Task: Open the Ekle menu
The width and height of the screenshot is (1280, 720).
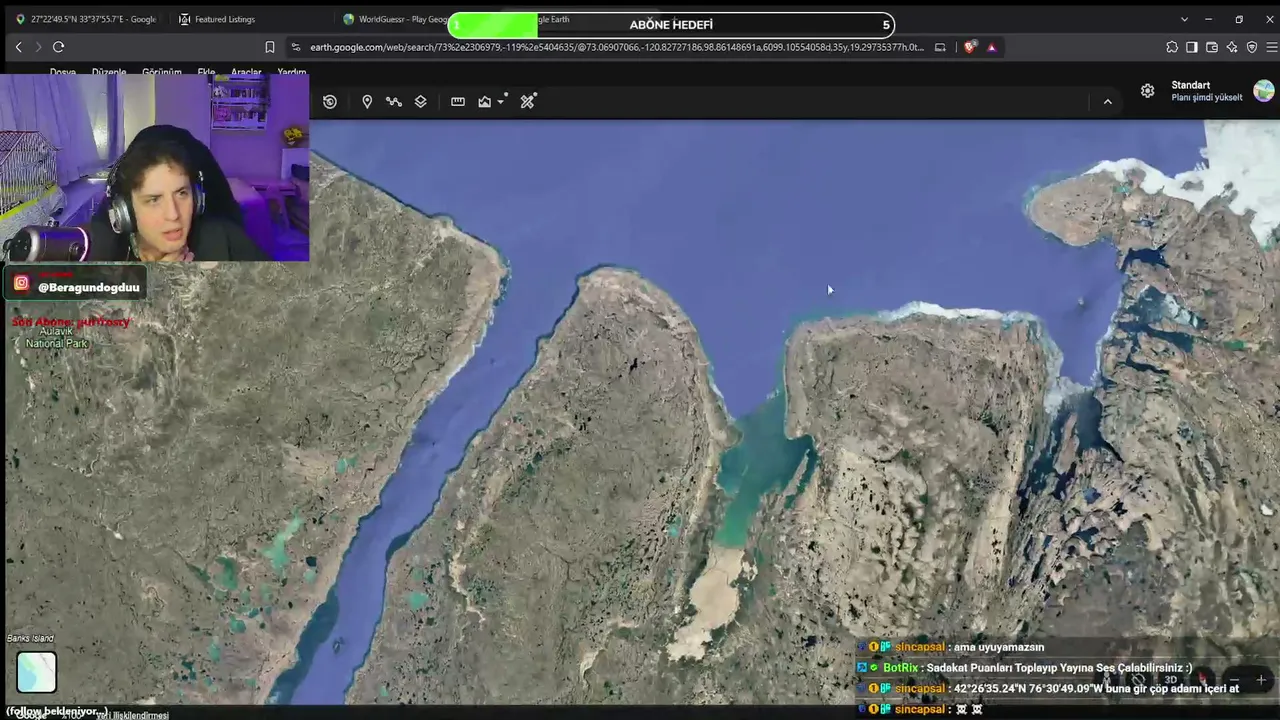Action: (206, 73)
